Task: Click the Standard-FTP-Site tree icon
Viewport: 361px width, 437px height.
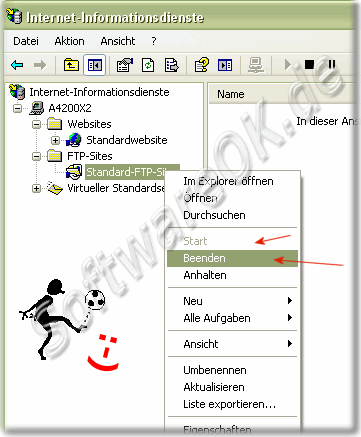Action: click(74, 172)
